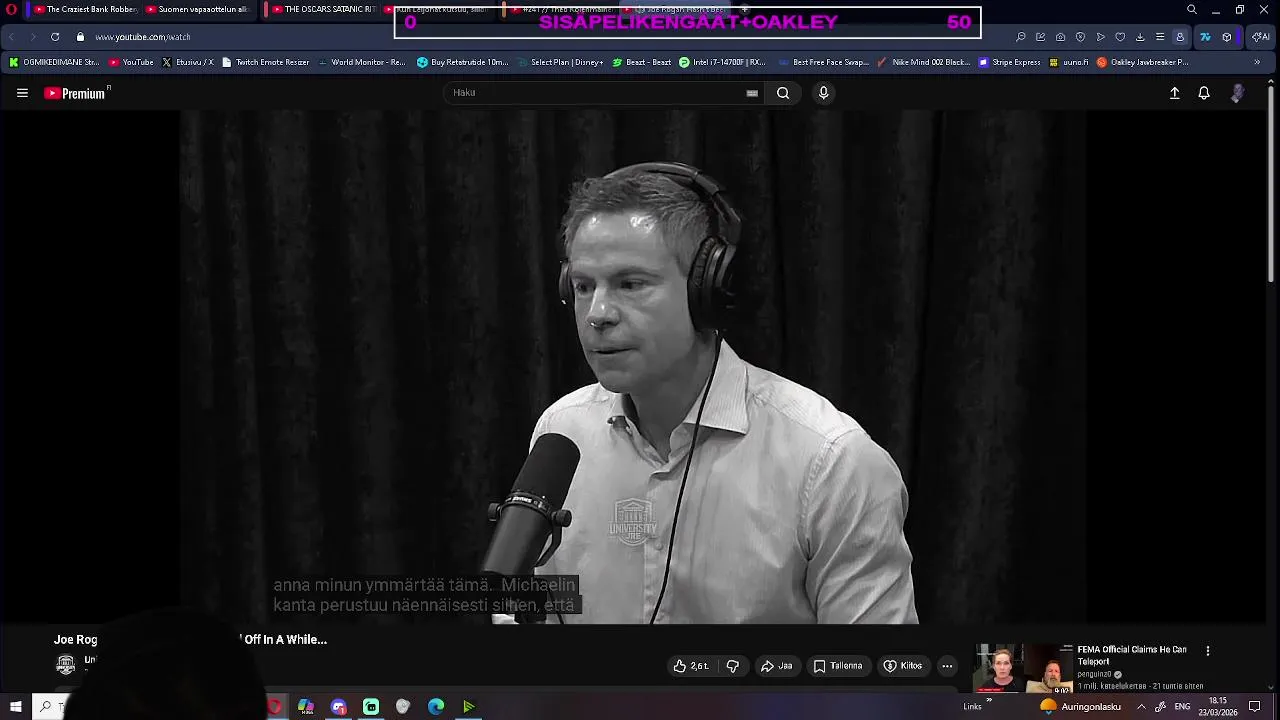Search tabs using top-right magnifier
Screen dimensions: 1280x720
click(1191, 10)
